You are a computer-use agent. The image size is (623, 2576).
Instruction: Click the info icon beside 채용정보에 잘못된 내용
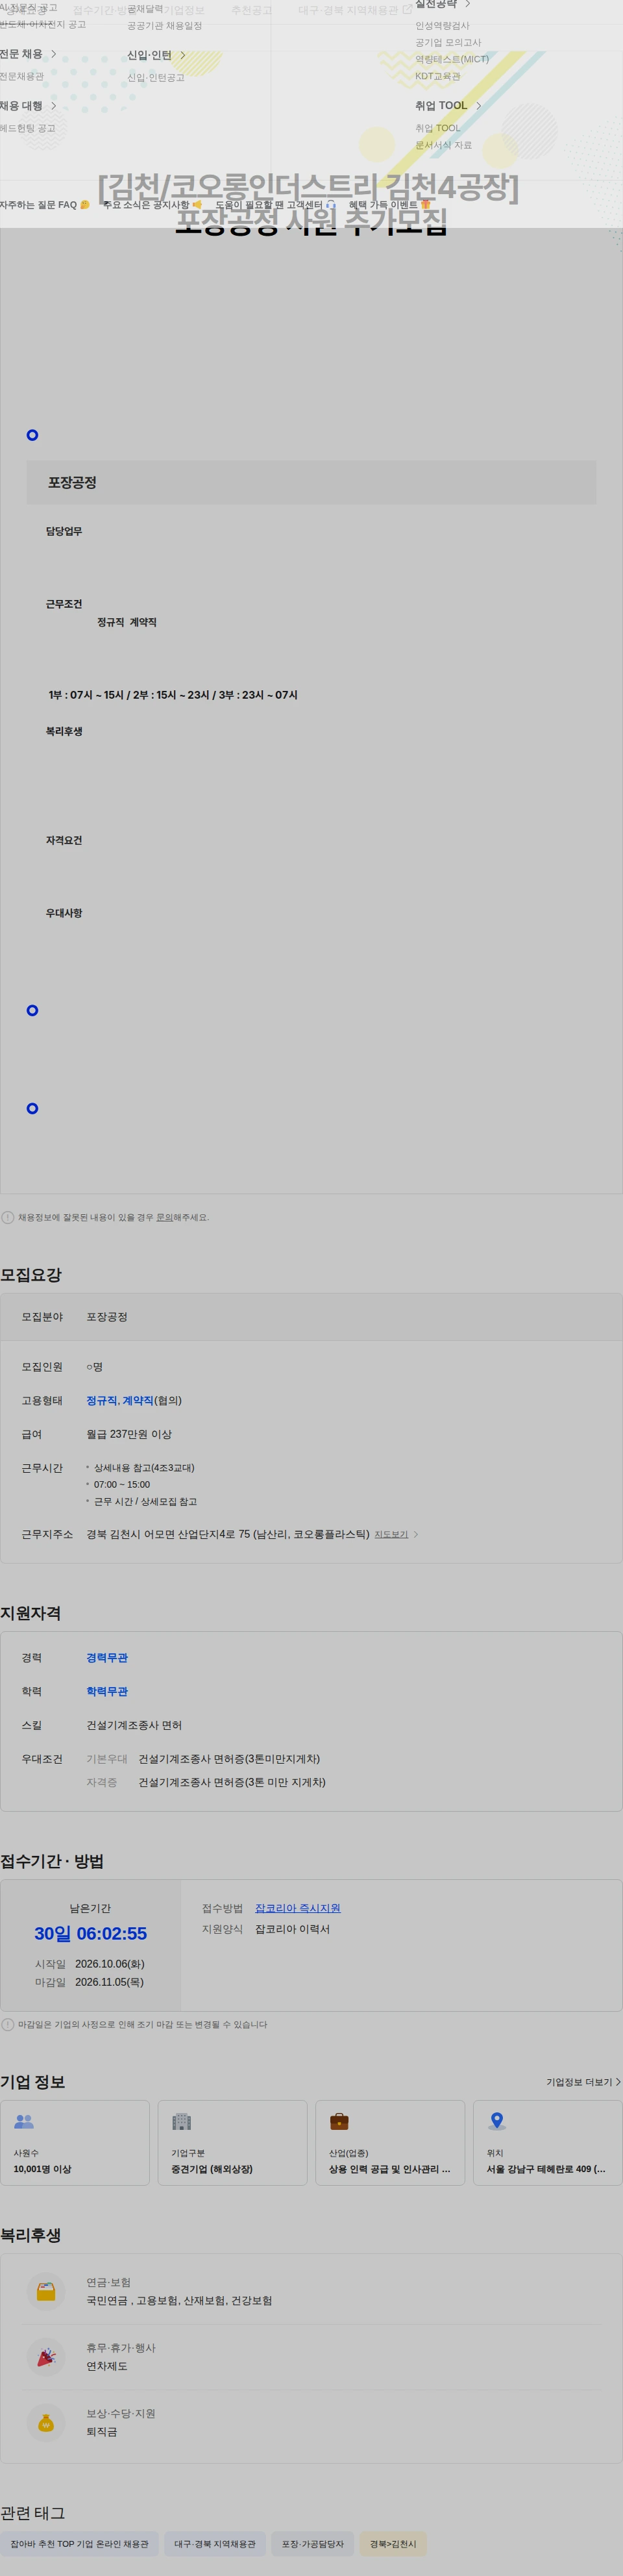(x=8, y=1217)
